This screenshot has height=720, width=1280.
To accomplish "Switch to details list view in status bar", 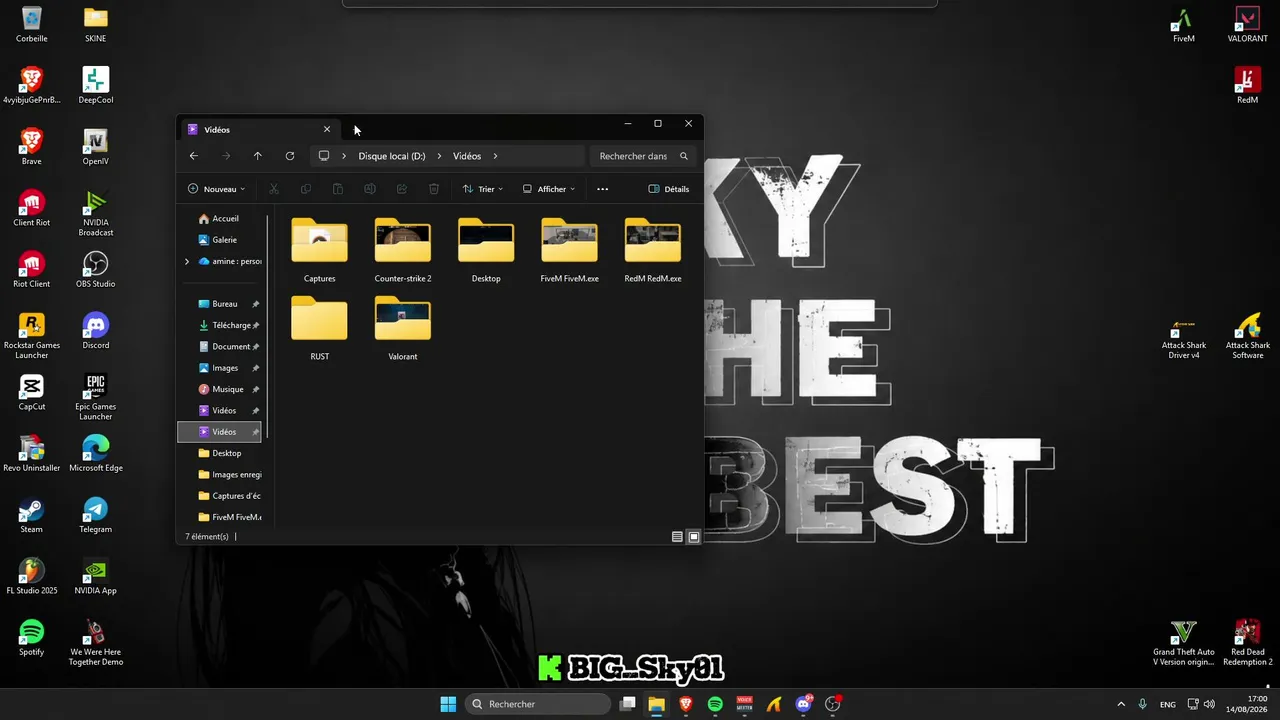I will click(x=677, y=537).
